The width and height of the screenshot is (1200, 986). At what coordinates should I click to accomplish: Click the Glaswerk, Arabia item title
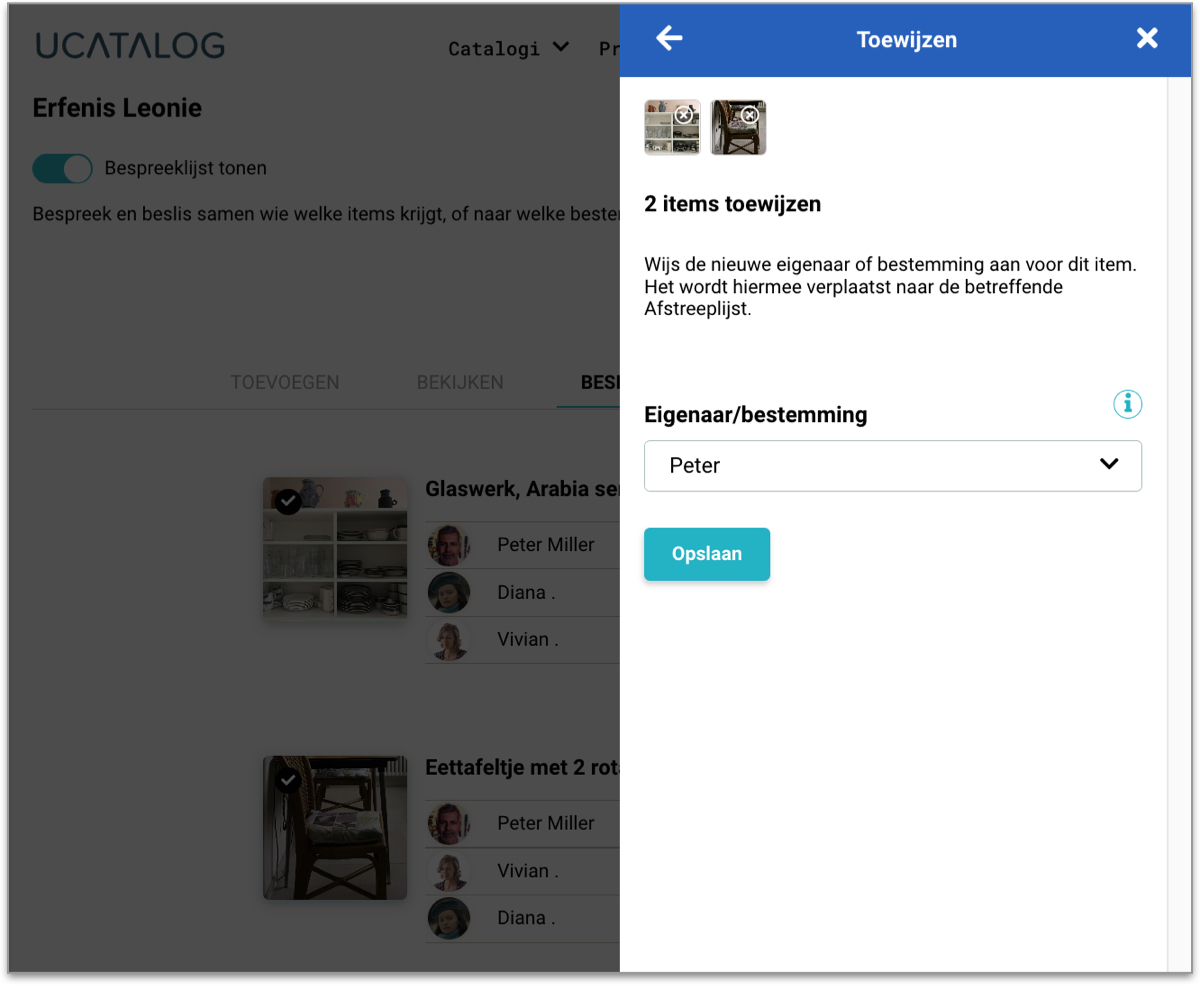point(522,489)
